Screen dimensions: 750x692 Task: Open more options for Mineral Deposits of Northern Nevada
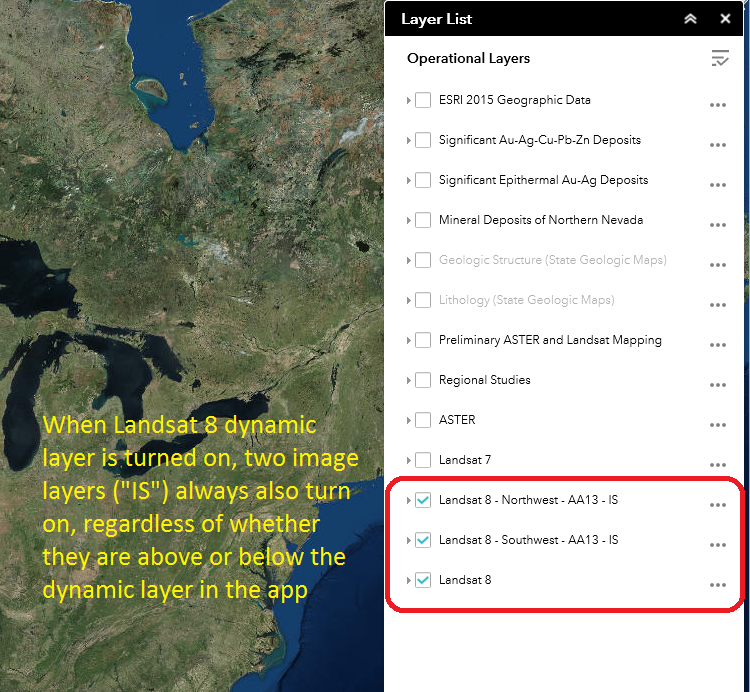(718, 225)
